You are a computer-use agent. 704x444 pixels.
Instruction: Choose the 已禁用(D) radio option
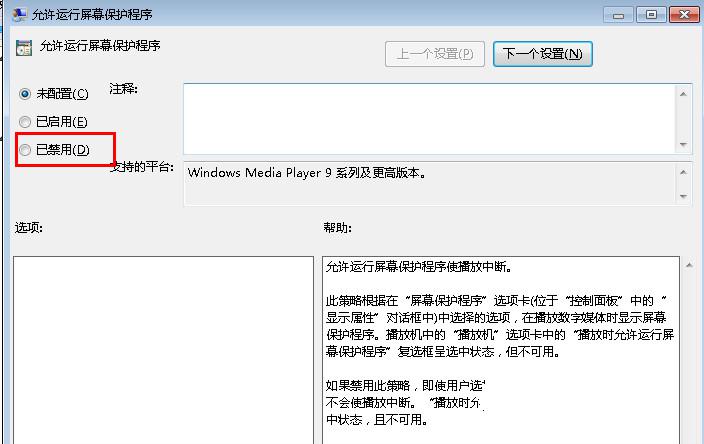point(25,150)
